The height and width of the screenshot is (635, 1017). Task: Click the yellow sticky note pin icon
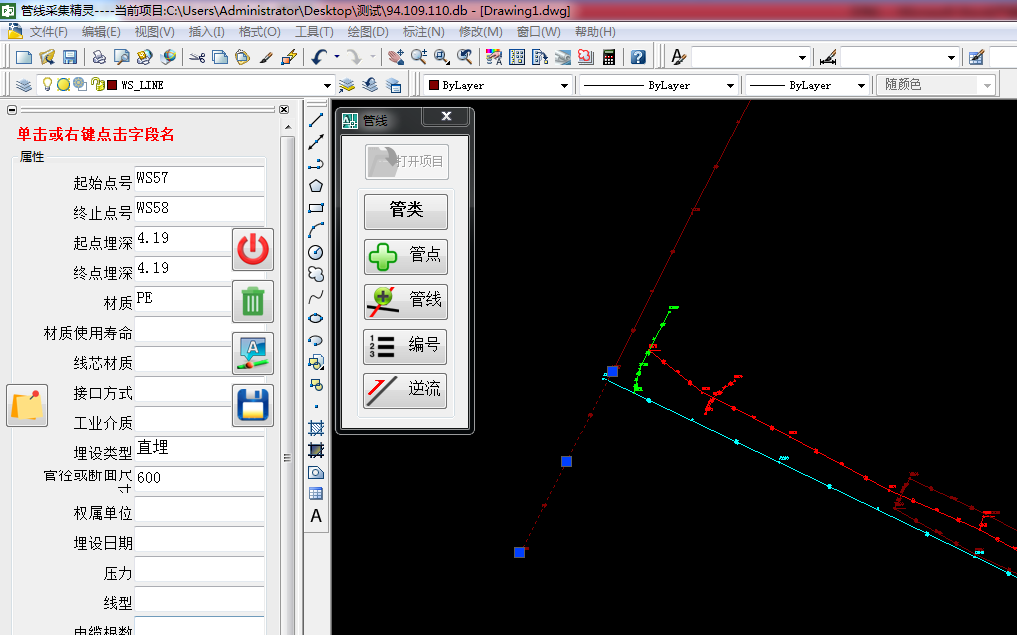27,405
